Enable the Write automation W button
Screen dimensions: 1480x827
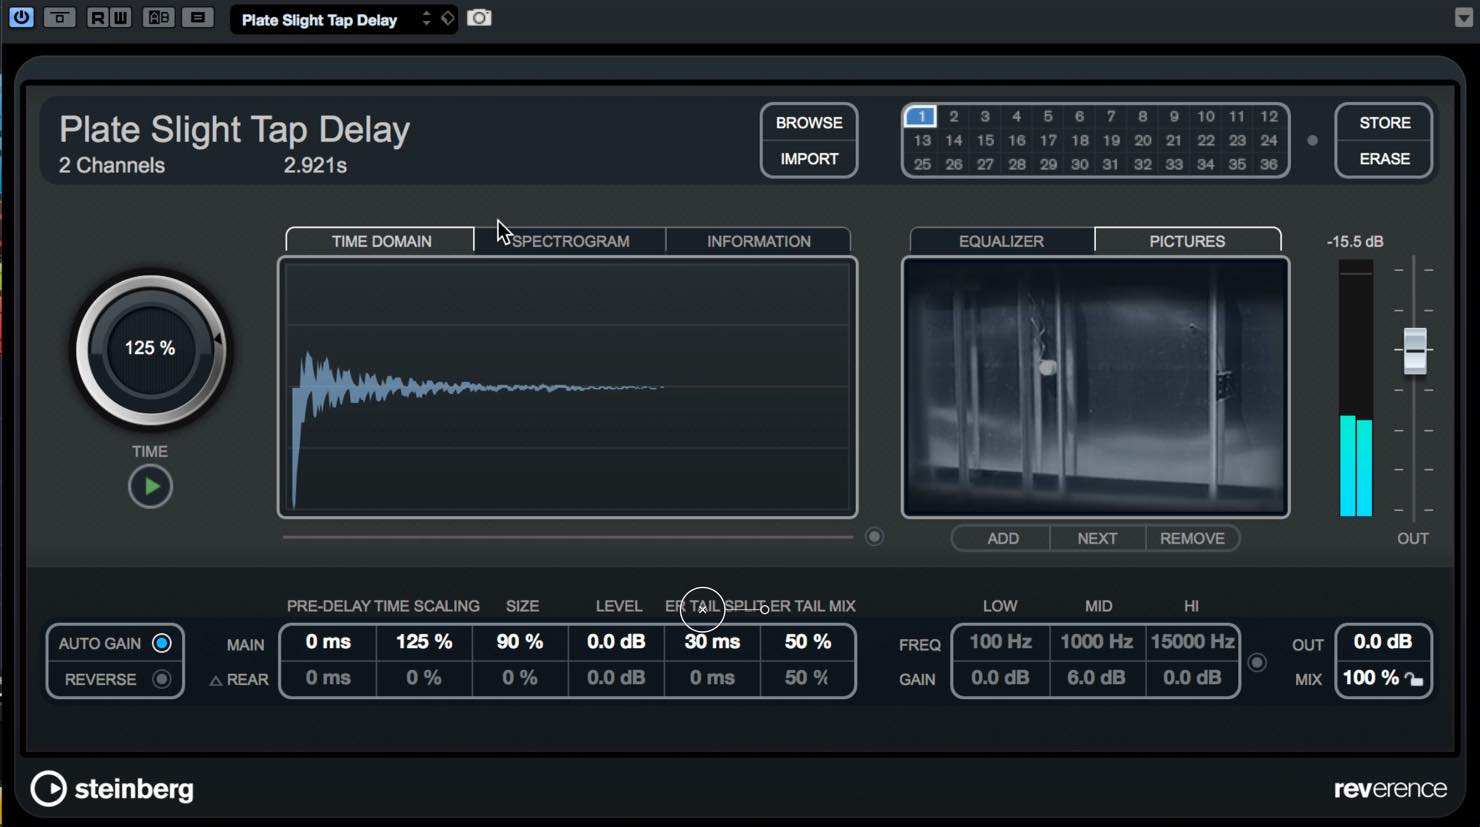pos(120,18)
